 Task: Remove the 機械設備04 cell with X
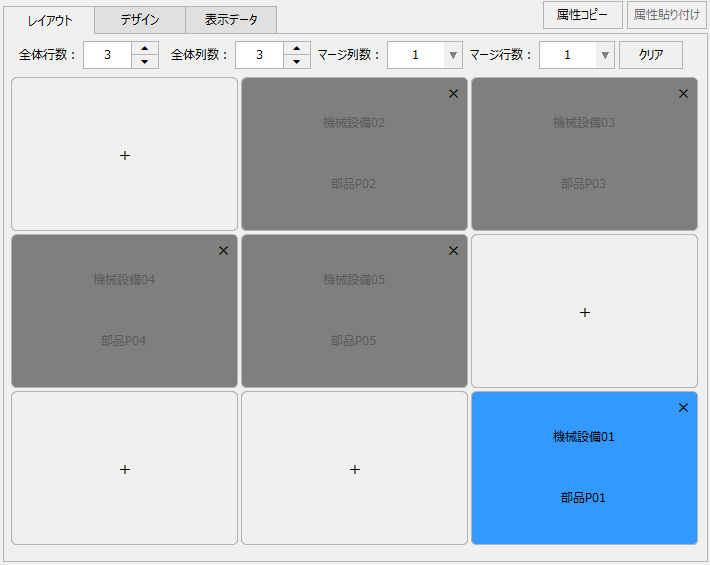click(x=223, y=251)
